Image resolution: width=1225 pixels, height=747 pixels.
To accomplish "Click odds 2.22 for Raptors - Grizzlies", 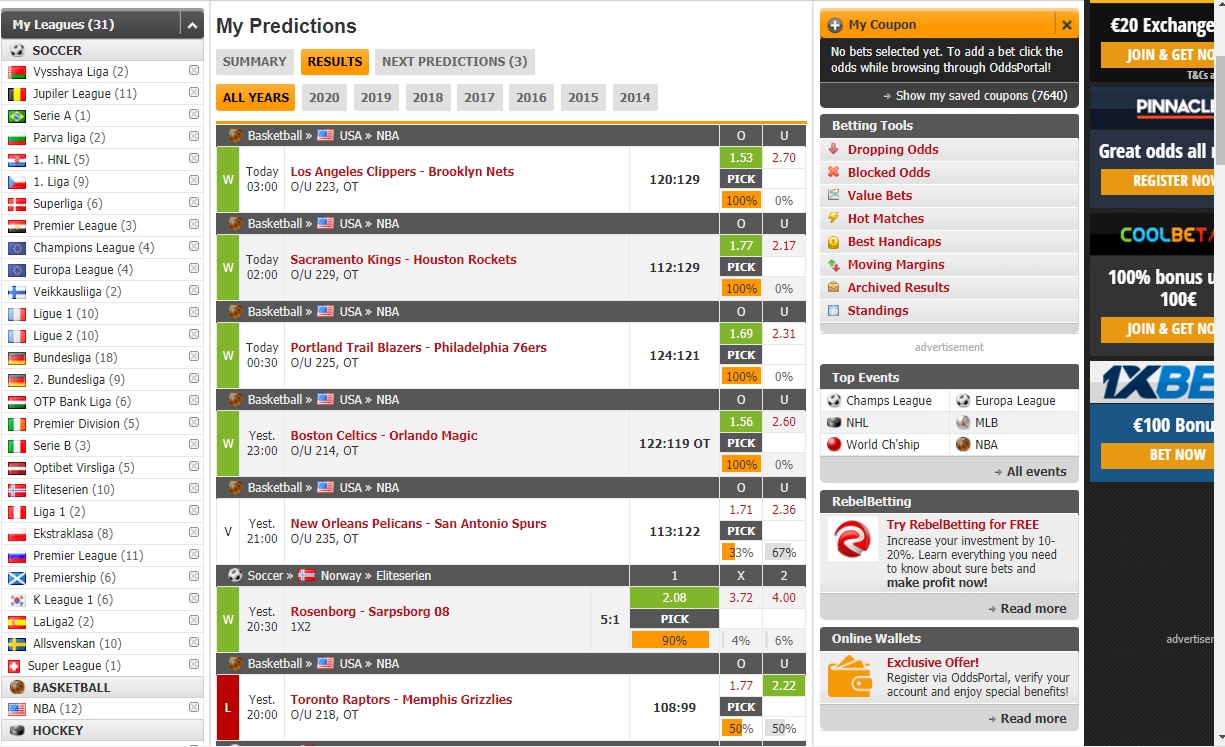I will [x=784, y=686].
